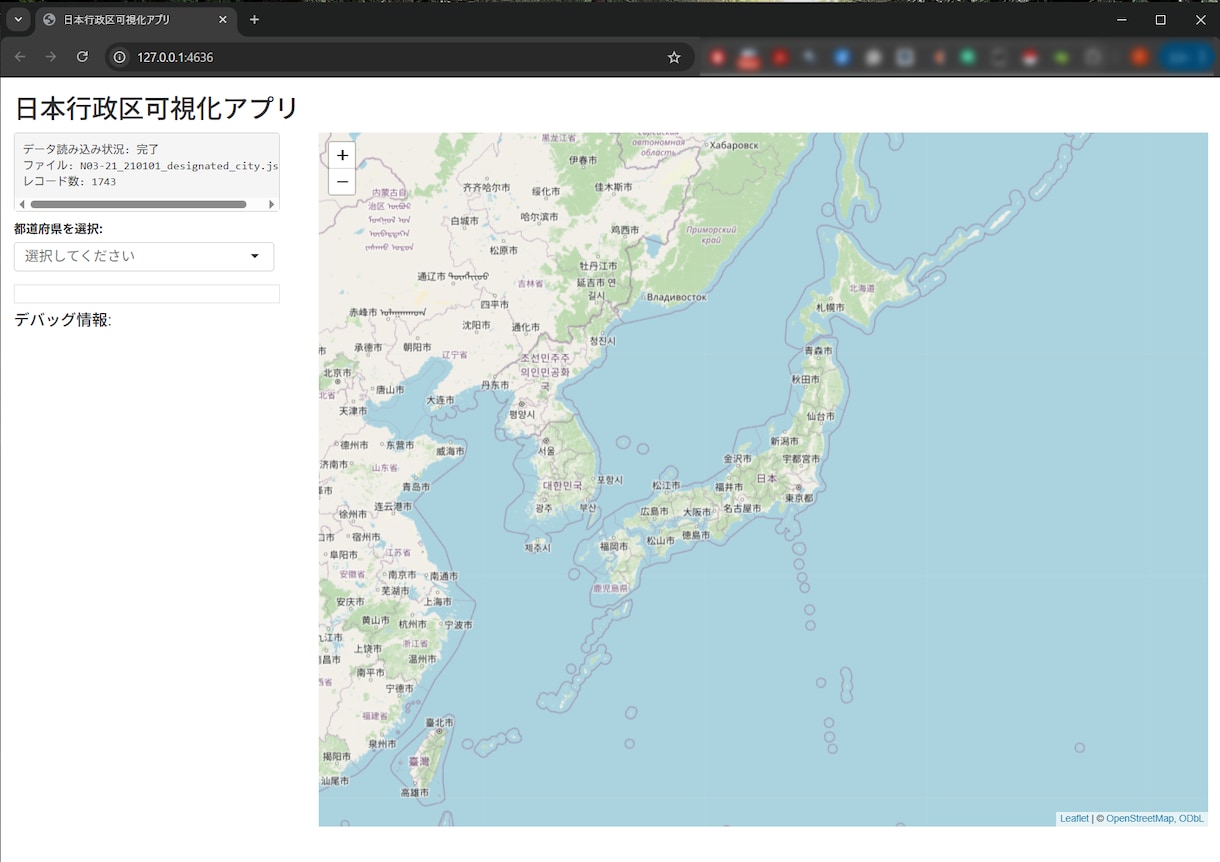1220x862 pixels.
Task: Close the 日本行政区可視化アプリ tab
Action: click(223, 20)
